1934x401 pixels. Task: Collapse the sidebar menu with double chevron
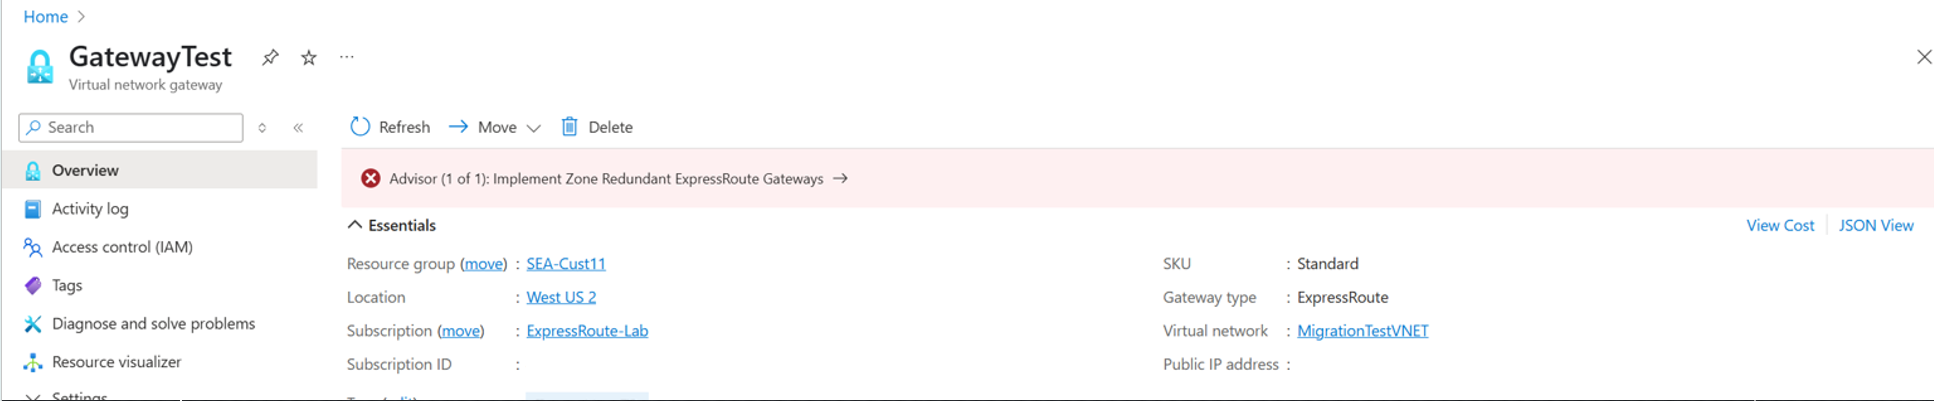coord(298,128)
